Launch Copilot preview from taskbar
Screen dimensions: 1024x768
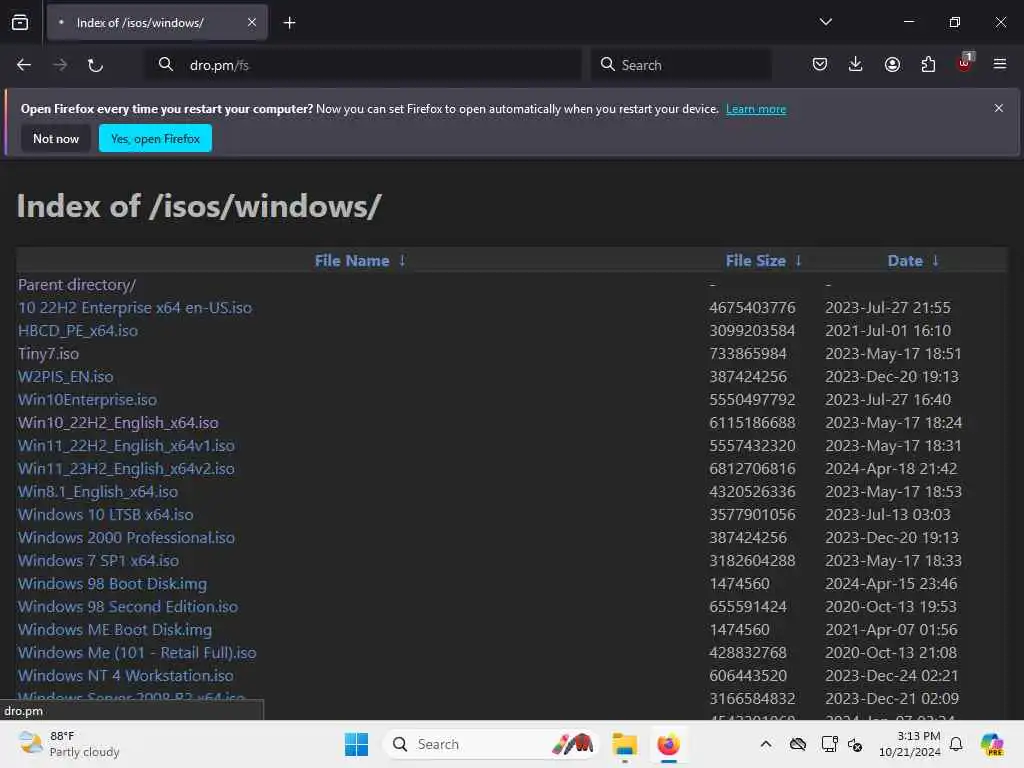tap(992, 744)
